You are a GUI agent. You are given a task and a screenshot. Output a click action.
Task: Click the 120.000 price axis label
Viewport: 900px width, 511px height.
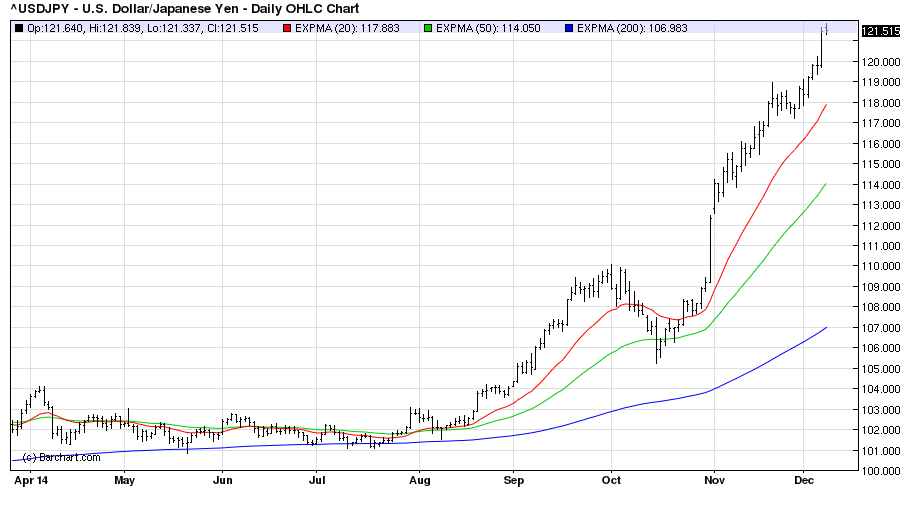click(x=879, y=62)
